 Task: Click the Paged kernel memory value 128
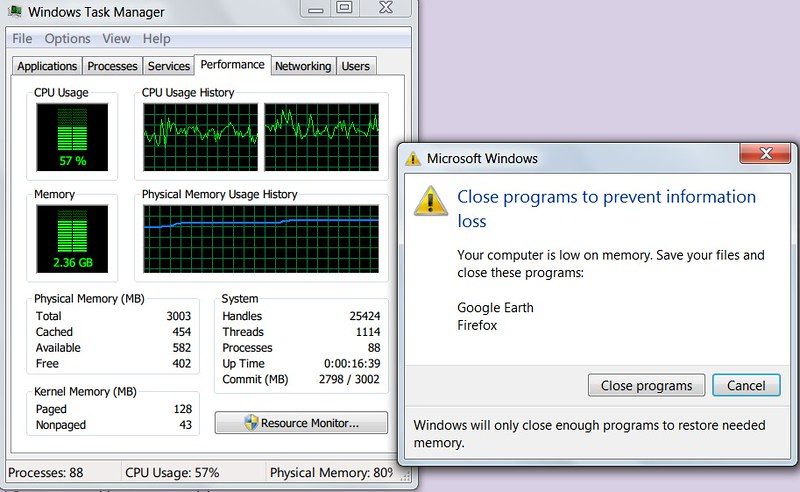[x=183, y=409]
